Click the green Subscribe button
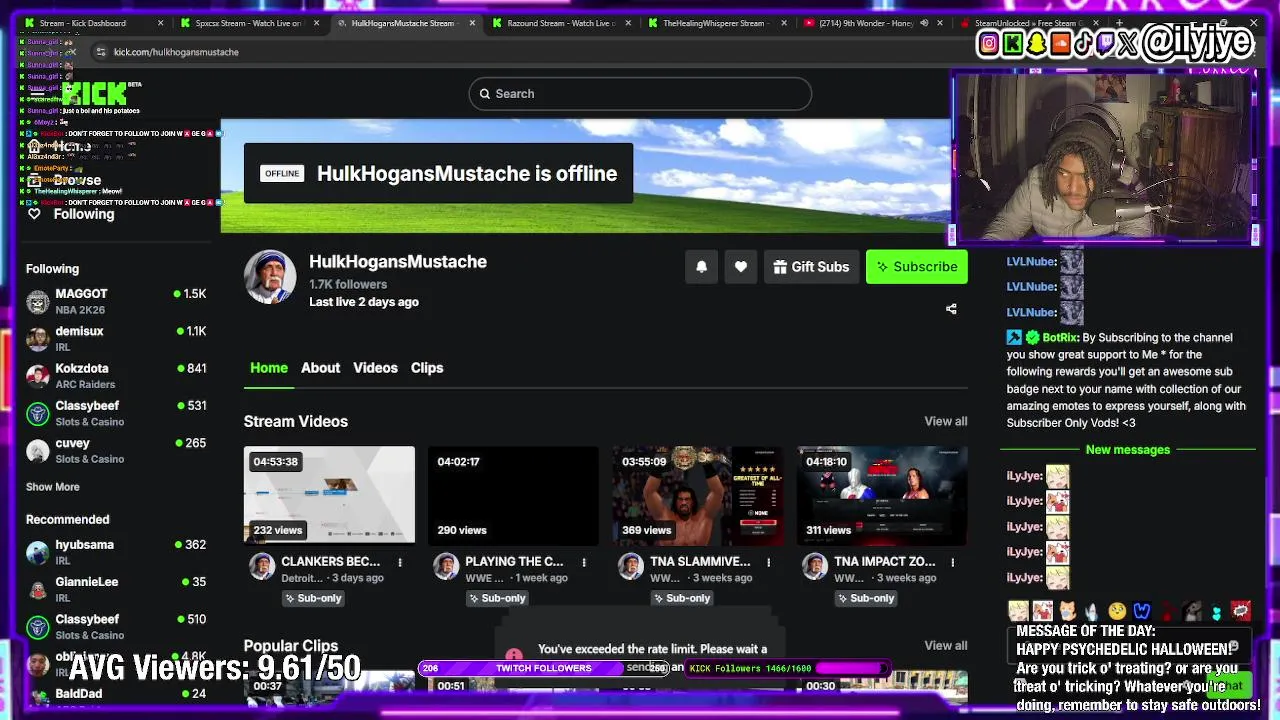The width and height of the screenshot is (1280, 720). pos(917,267)
